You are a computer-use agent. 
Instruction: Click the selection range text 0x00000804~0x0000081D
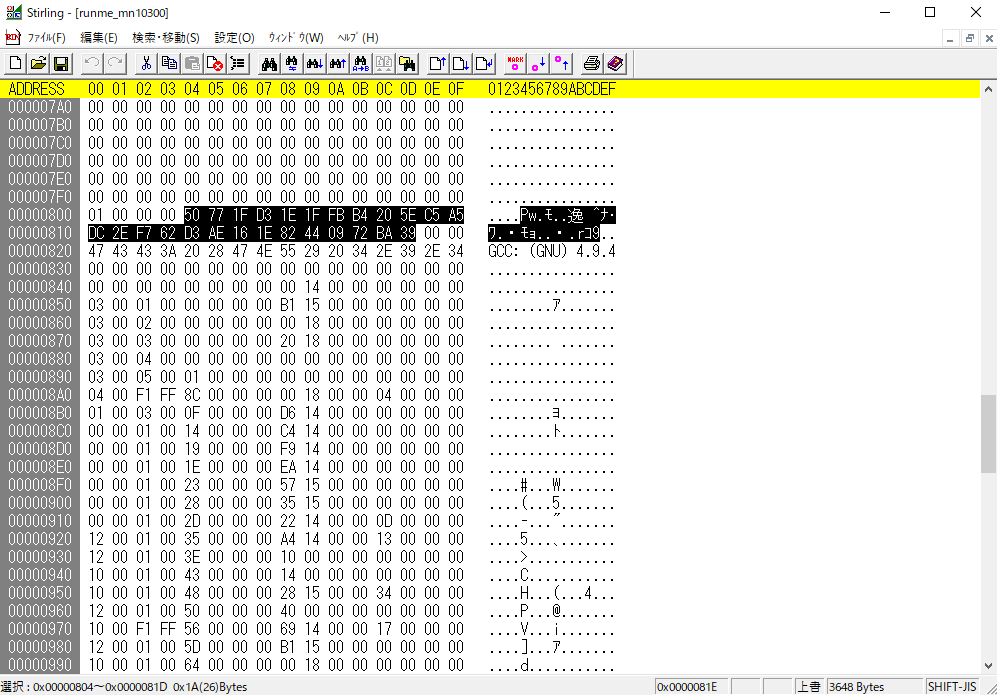coord(100,687)
